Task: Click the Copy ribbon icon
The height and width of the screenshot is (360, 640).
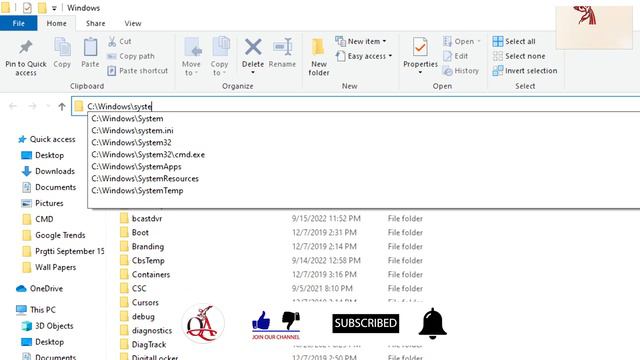Action: coord(62,47)
